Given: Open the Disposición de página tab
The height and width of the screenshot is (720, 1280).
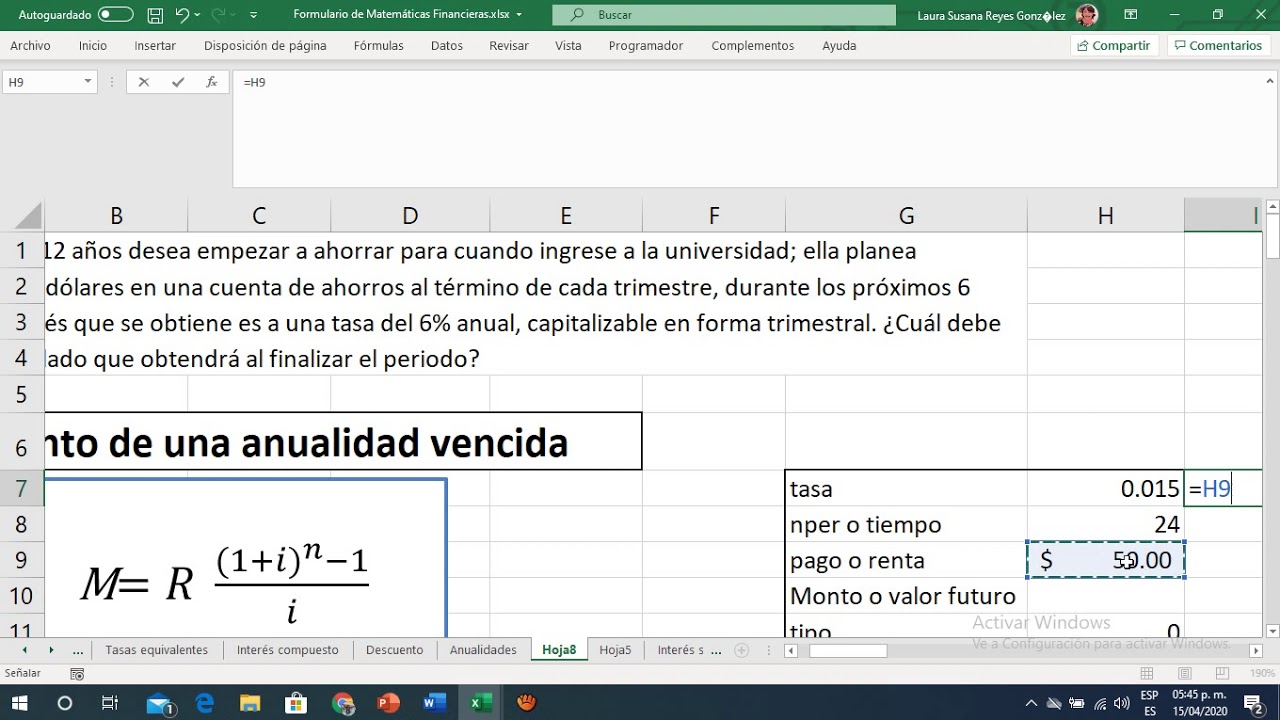Looking at the screenshot, I should pos(265,46).
